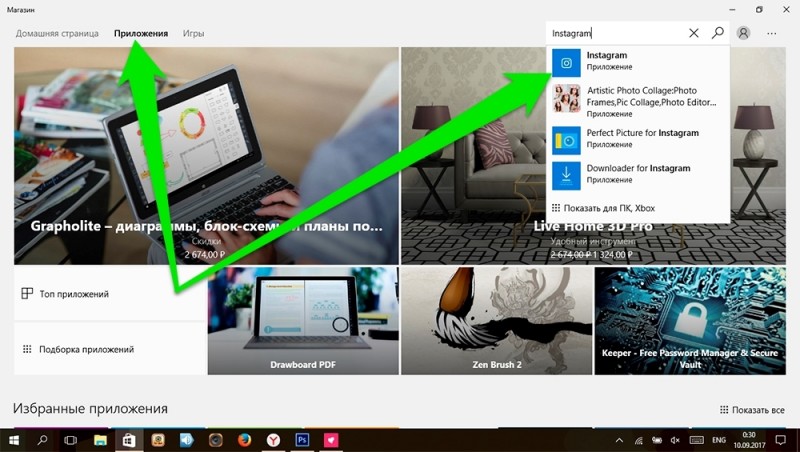The width and height of the screenshot is (800, 452).
Task: Click the Подборка приложений dots icon
Action: coord(27,349)
